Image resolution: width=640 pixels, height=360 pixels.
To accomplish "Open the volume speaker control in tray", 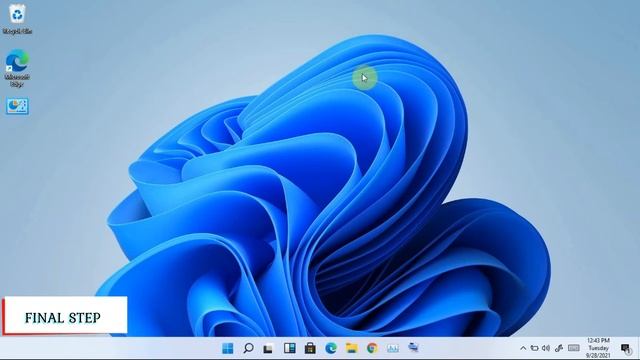I will pos(546,348).
